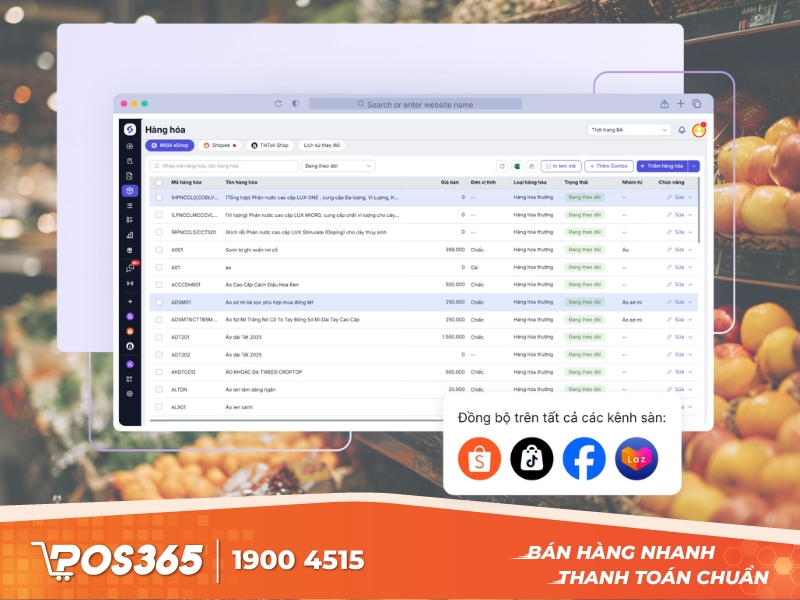Image resolution: width=800 pixels, height=600 pixels.
Task: Select the highlighted Hàng hóa sidebar icon
Action: tap(130, 191)
